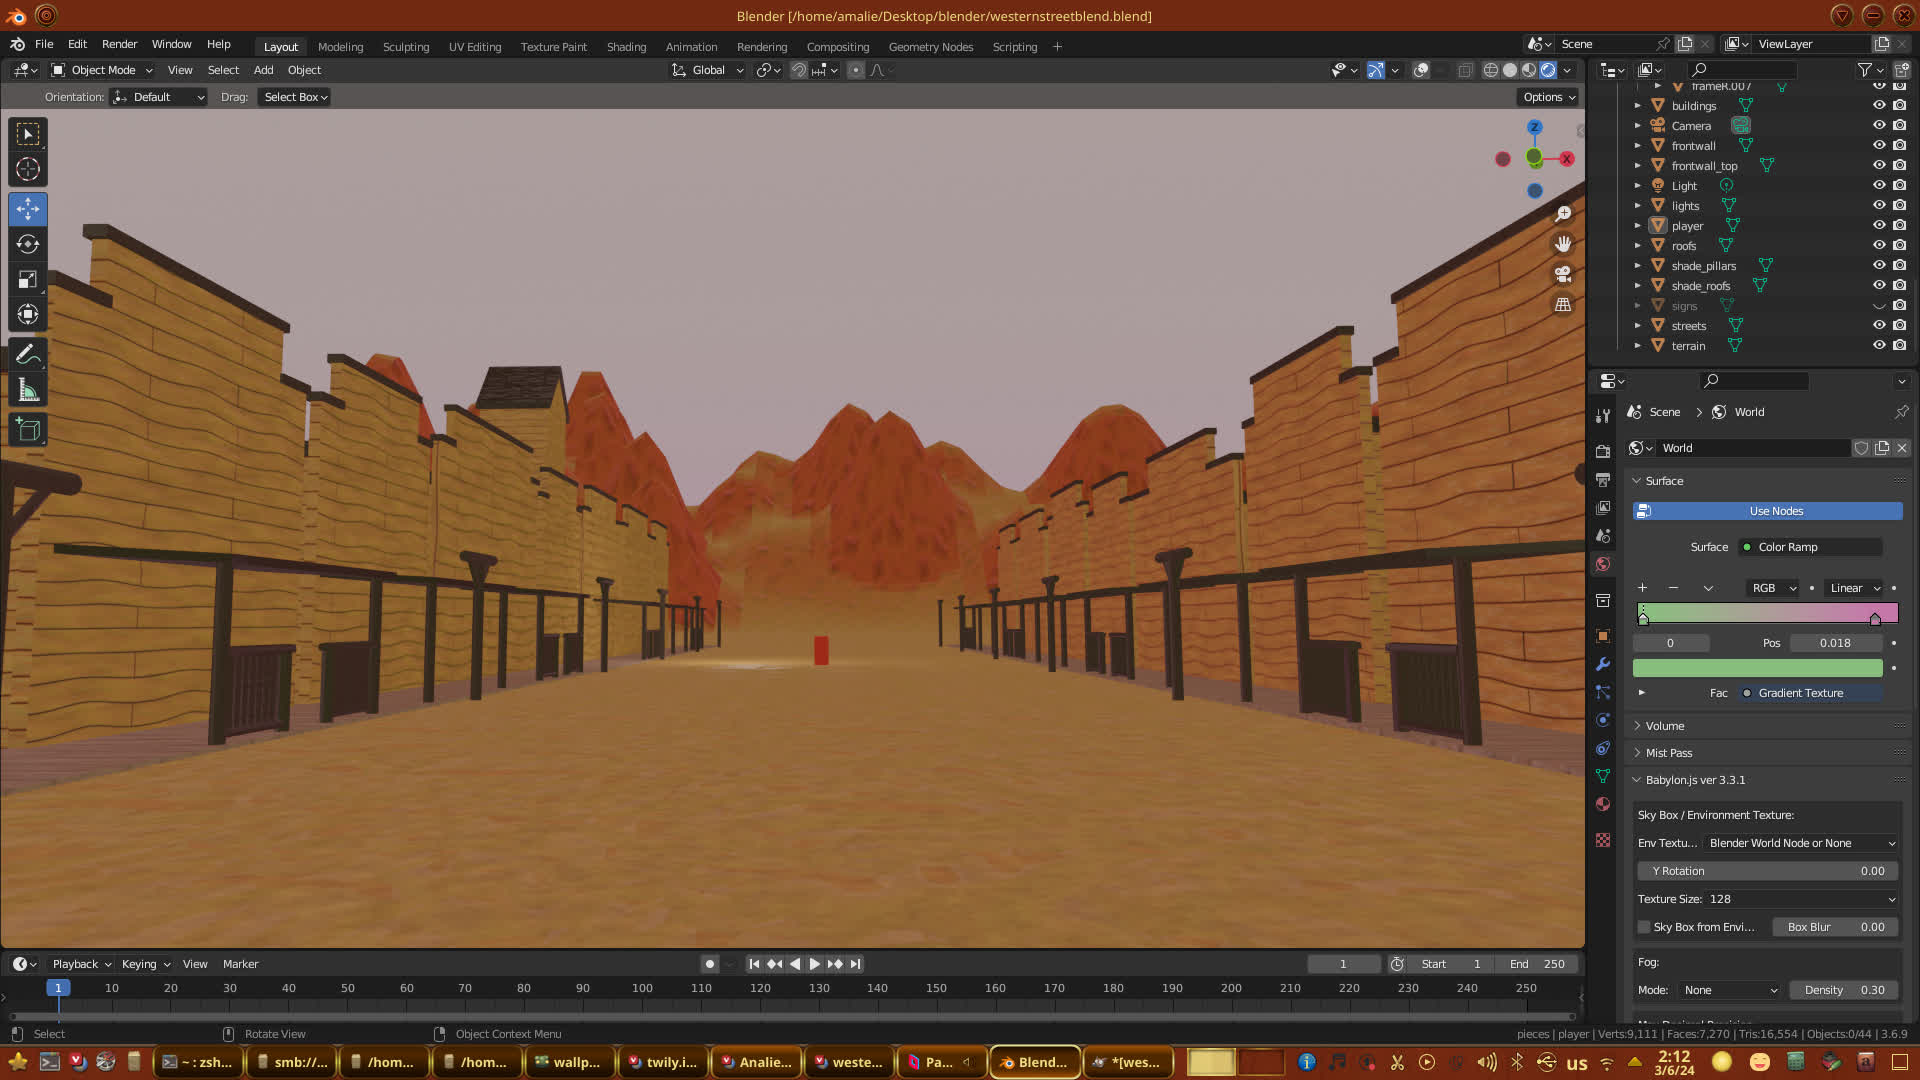
Task: Open Modifier properties wrench tab
Action: tap(1603, 664)
